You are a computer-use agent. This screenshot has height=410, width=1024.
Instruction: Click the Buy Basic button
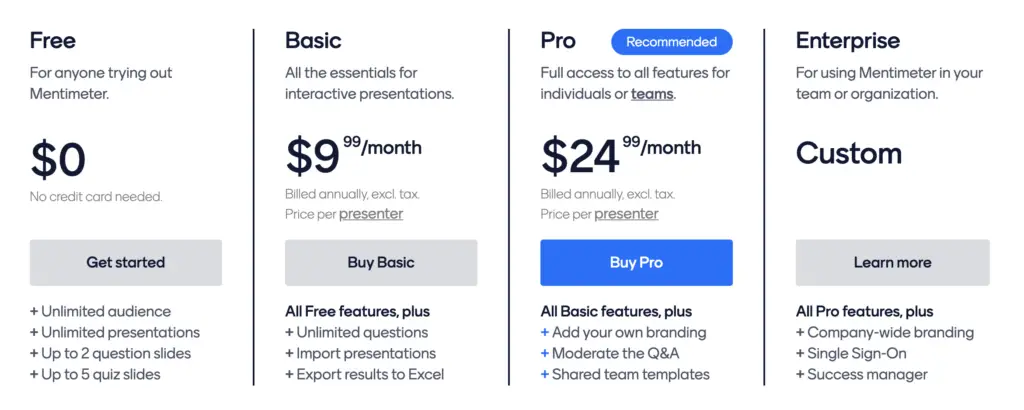click(x=381, y=262)
